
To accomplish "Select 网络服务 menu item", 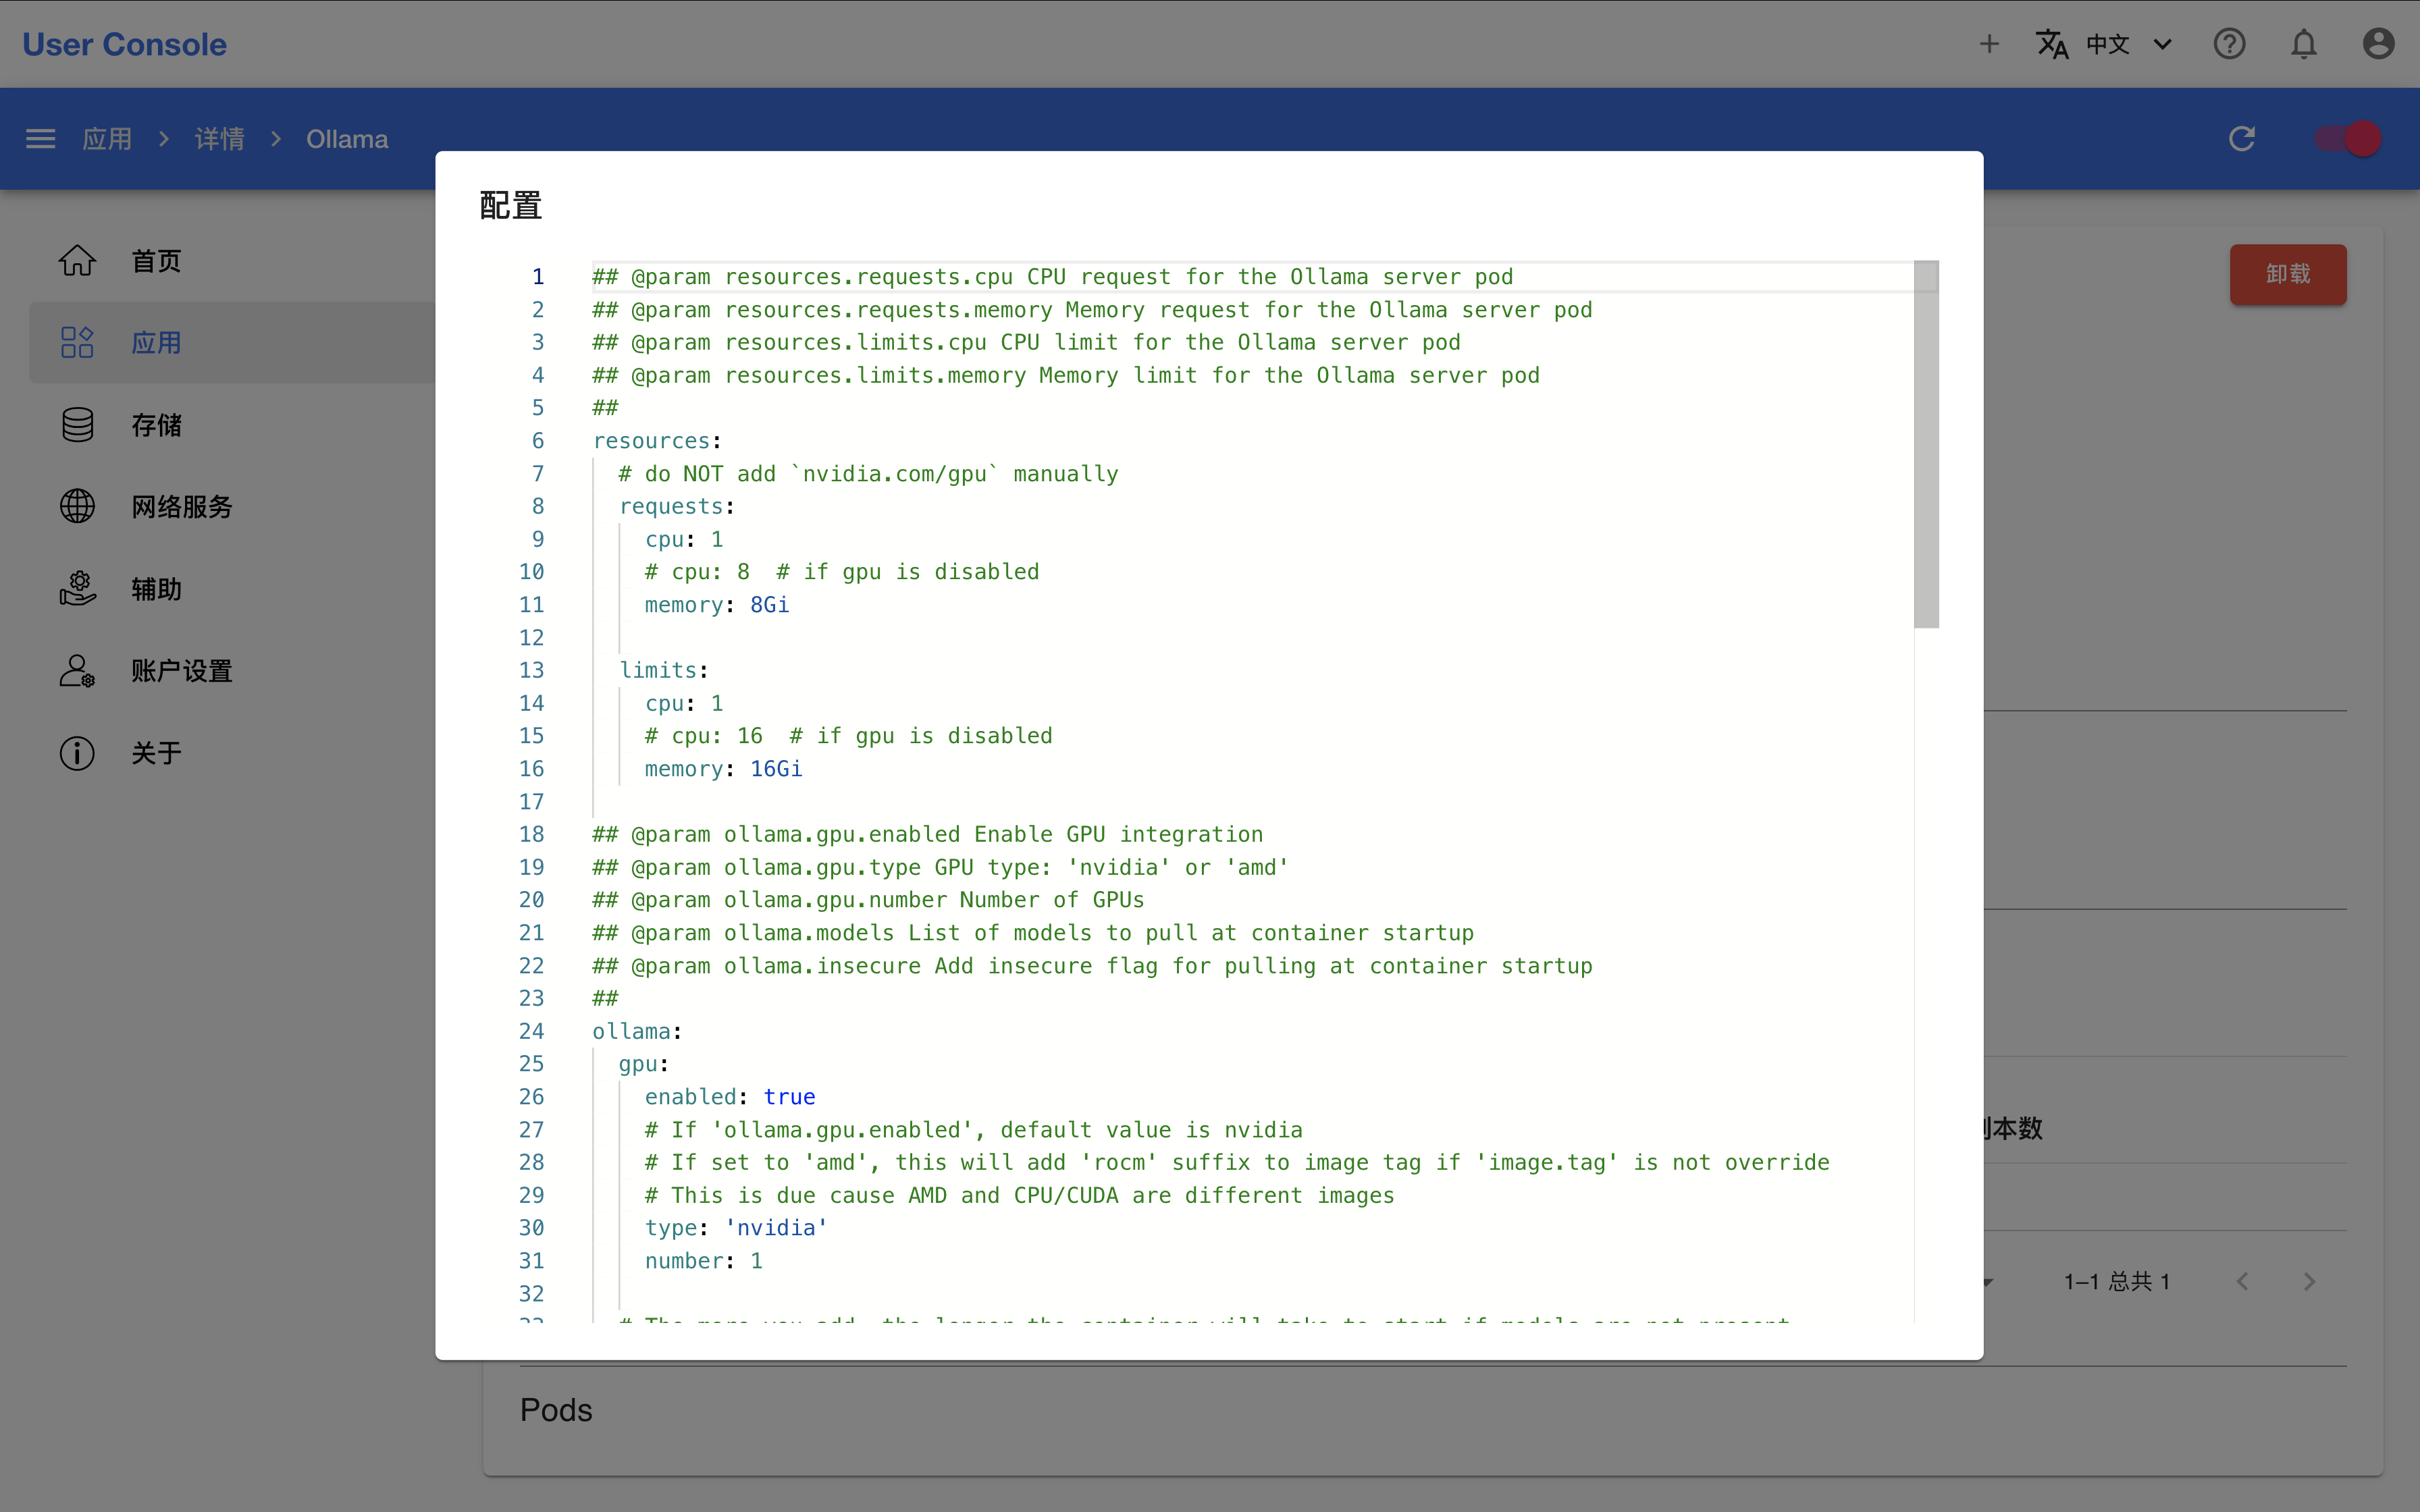I will click(233, 506).
